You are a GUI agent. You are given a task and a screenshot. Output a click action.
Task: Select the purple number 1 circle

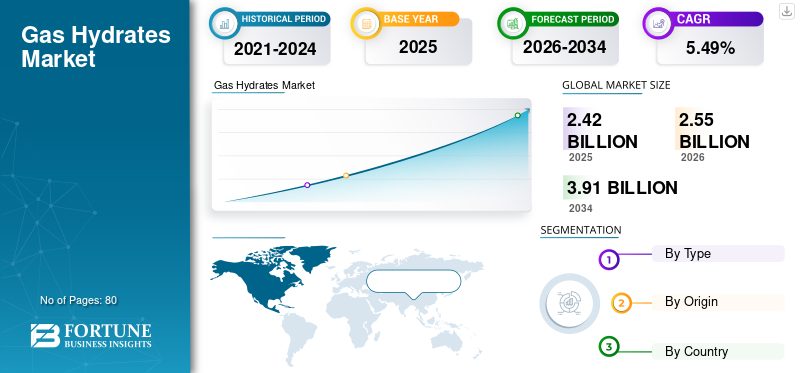[608, 259]
